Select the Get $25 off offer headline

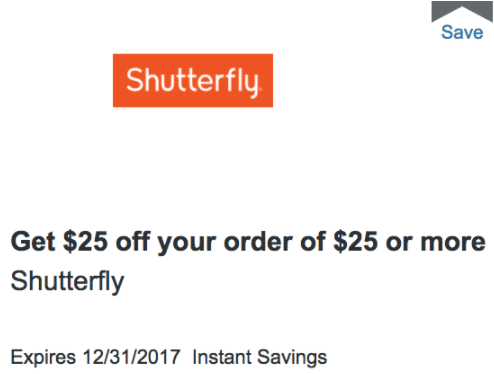point(248,242)
